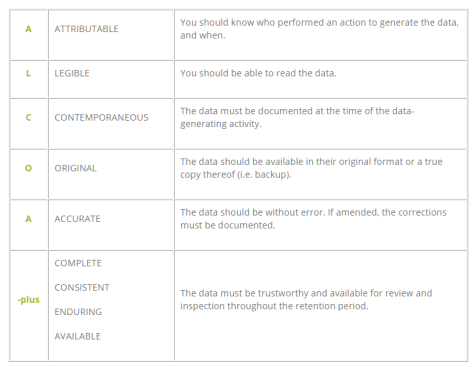Select the LEGIBLE label
The height and width of the screenshot is (367, 474).
pos(72,73)
